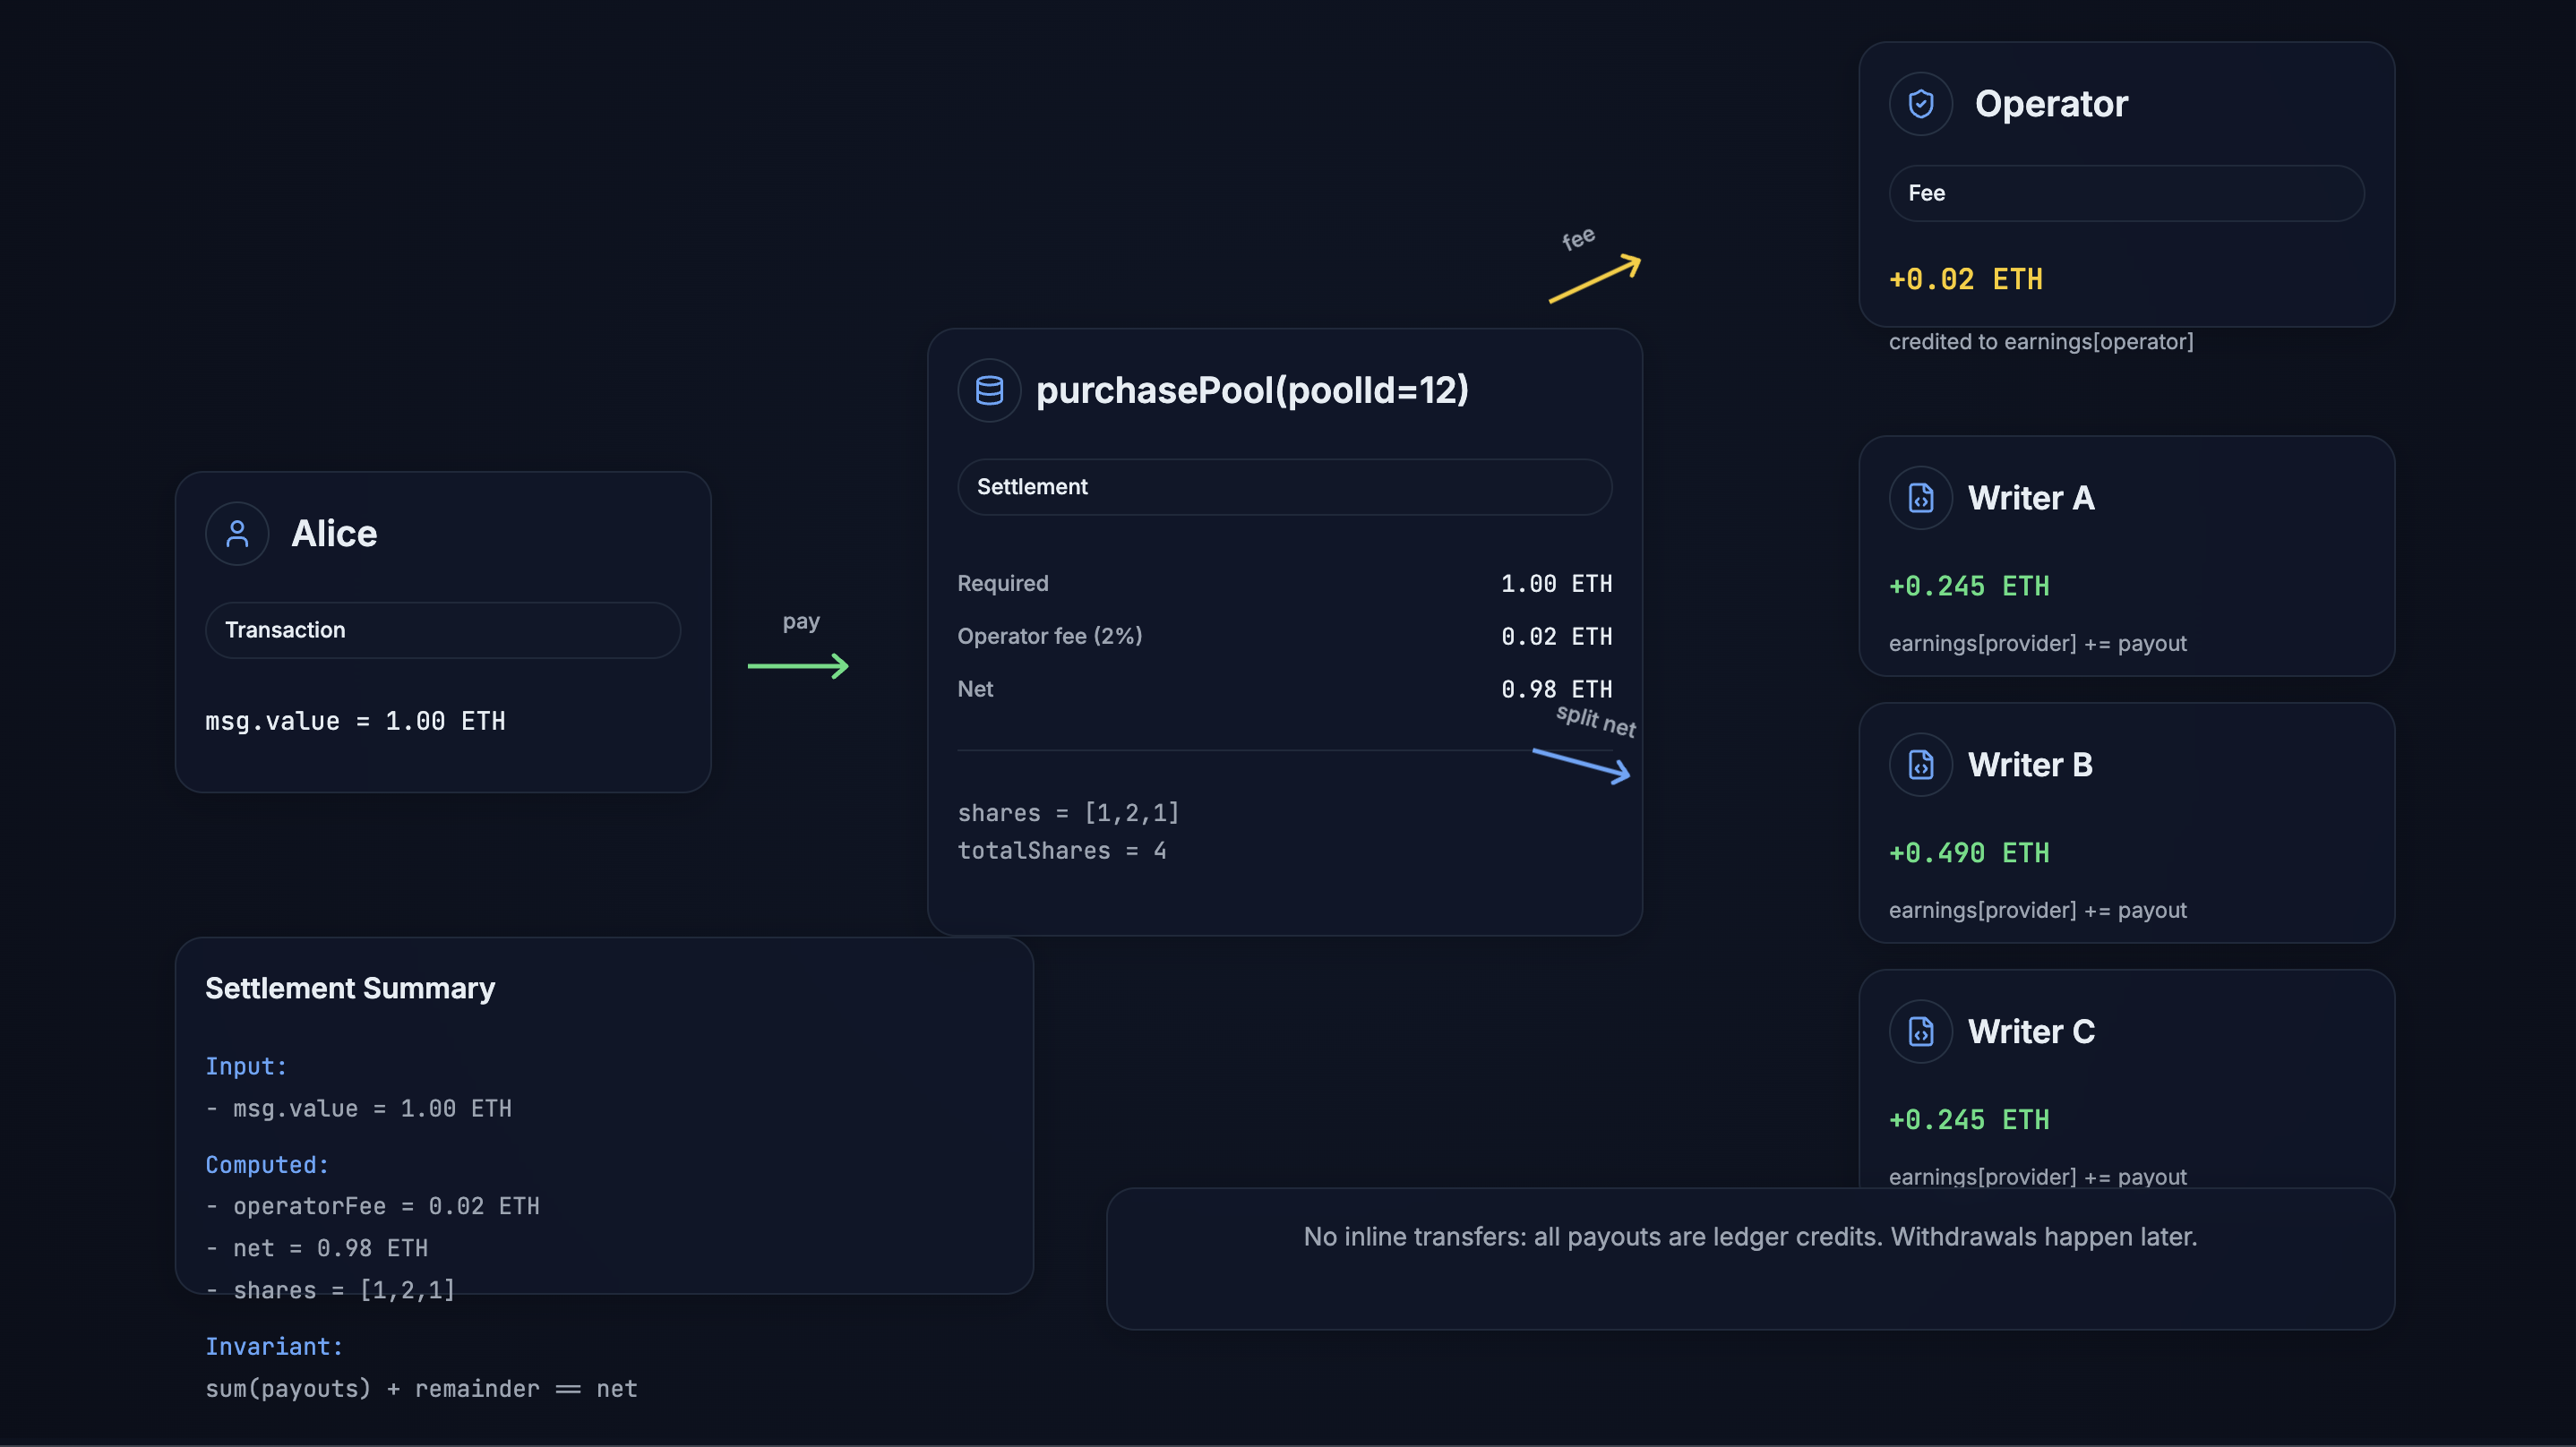
Task: Click the +0.02 ETH operator amount
Action: (1965, 279)
